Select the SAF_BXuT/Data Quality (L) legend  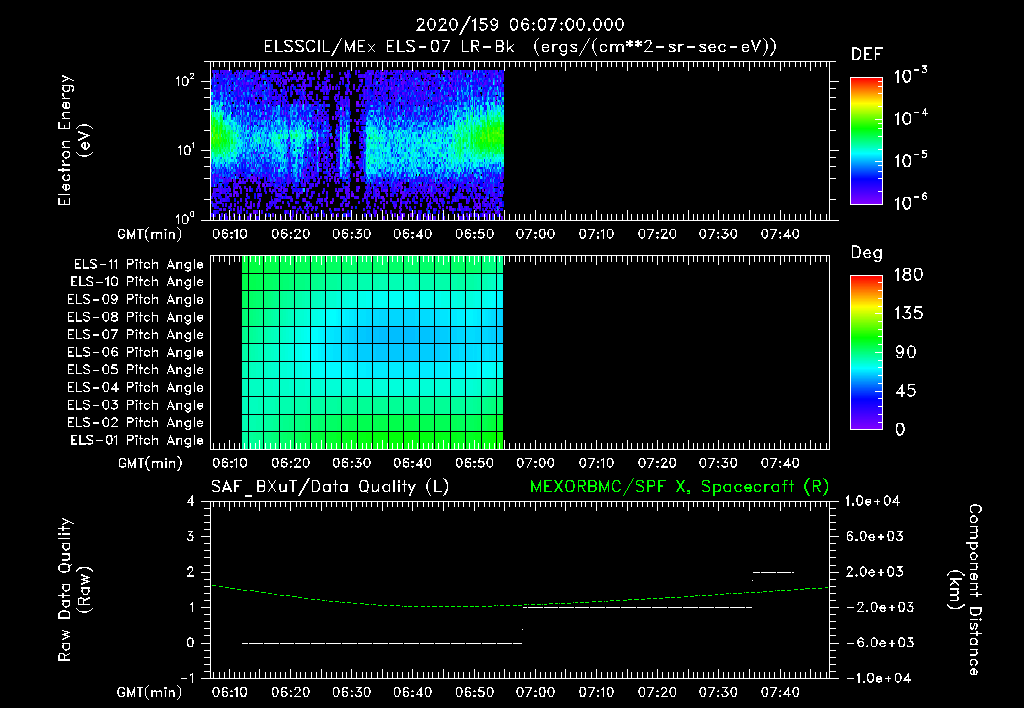click(330, 487)
